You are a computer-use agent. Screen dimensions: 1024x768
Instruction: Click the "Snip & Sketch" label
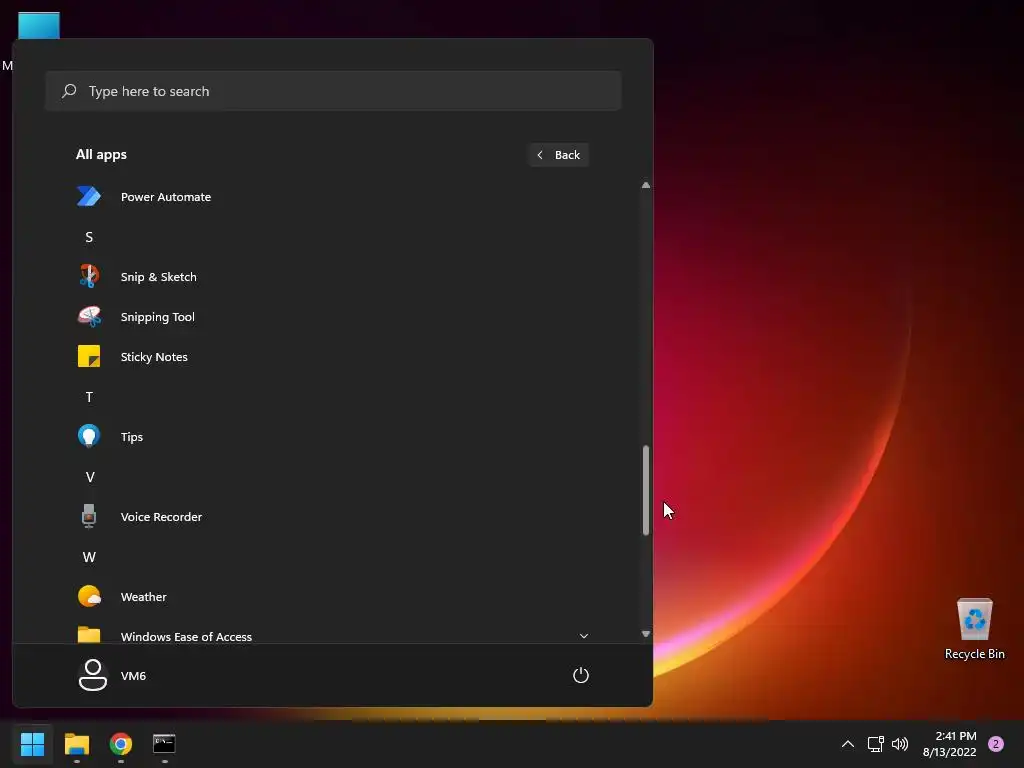click(159, 277)
